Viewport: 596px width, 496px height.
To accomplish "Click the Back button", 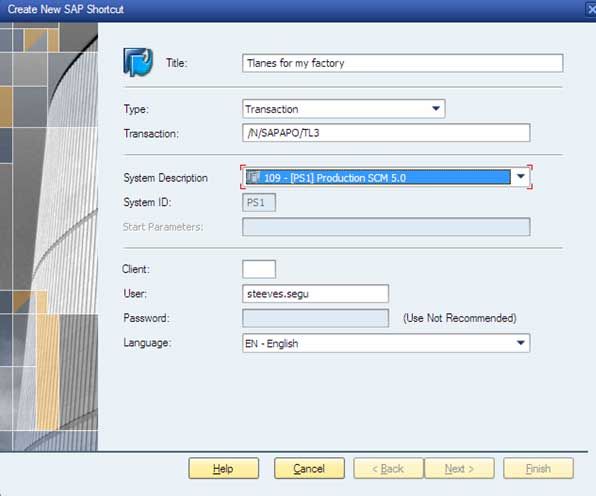I will click(x=388, y=469).
